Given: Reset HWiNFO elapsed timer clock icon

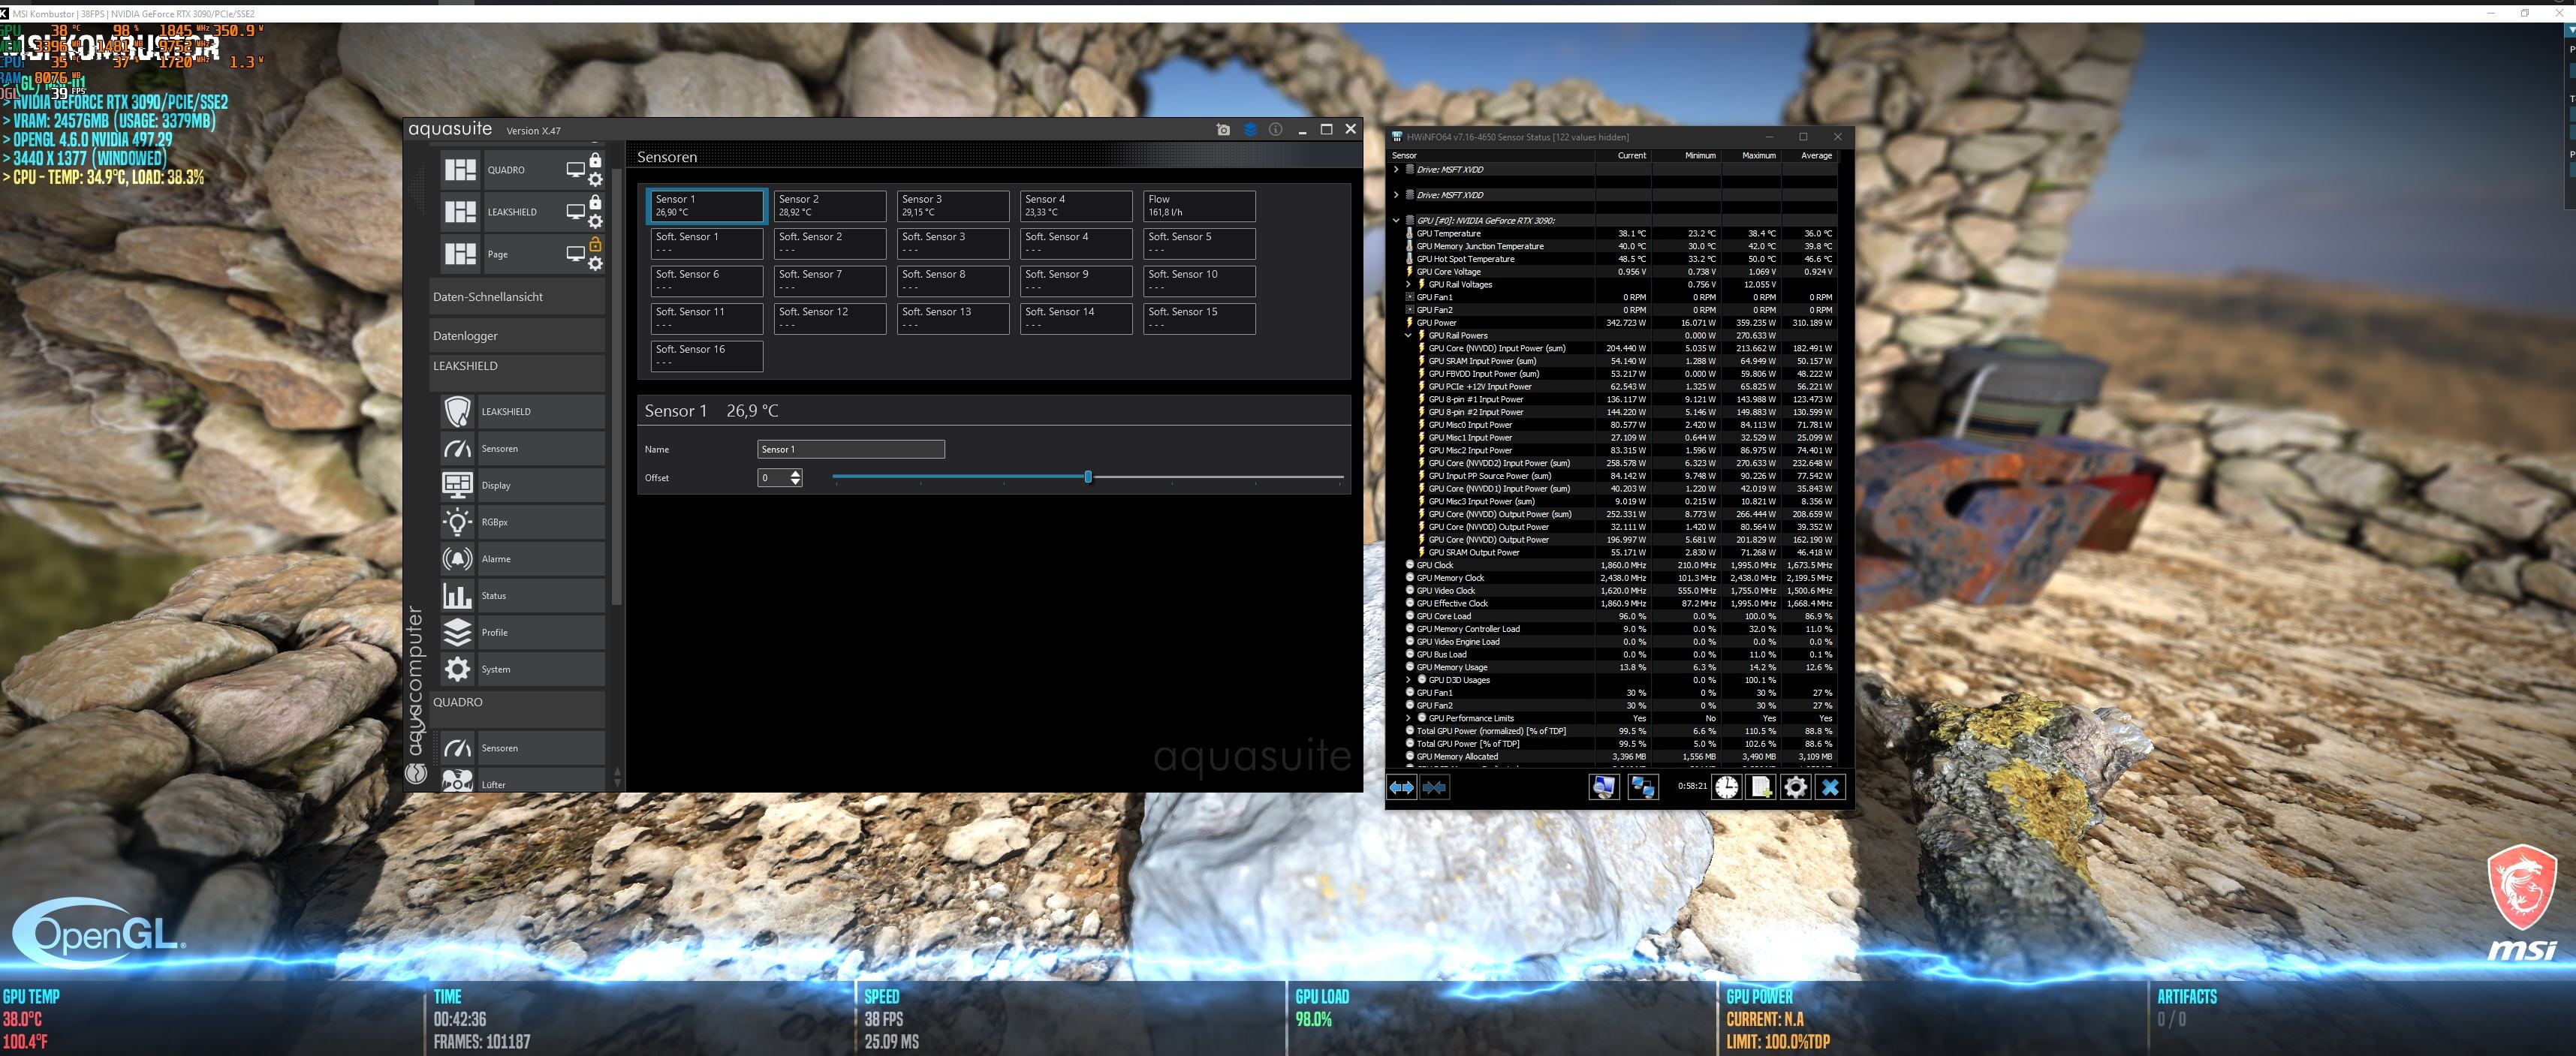Looking at the screenshot, I should tap(1727, 787).
